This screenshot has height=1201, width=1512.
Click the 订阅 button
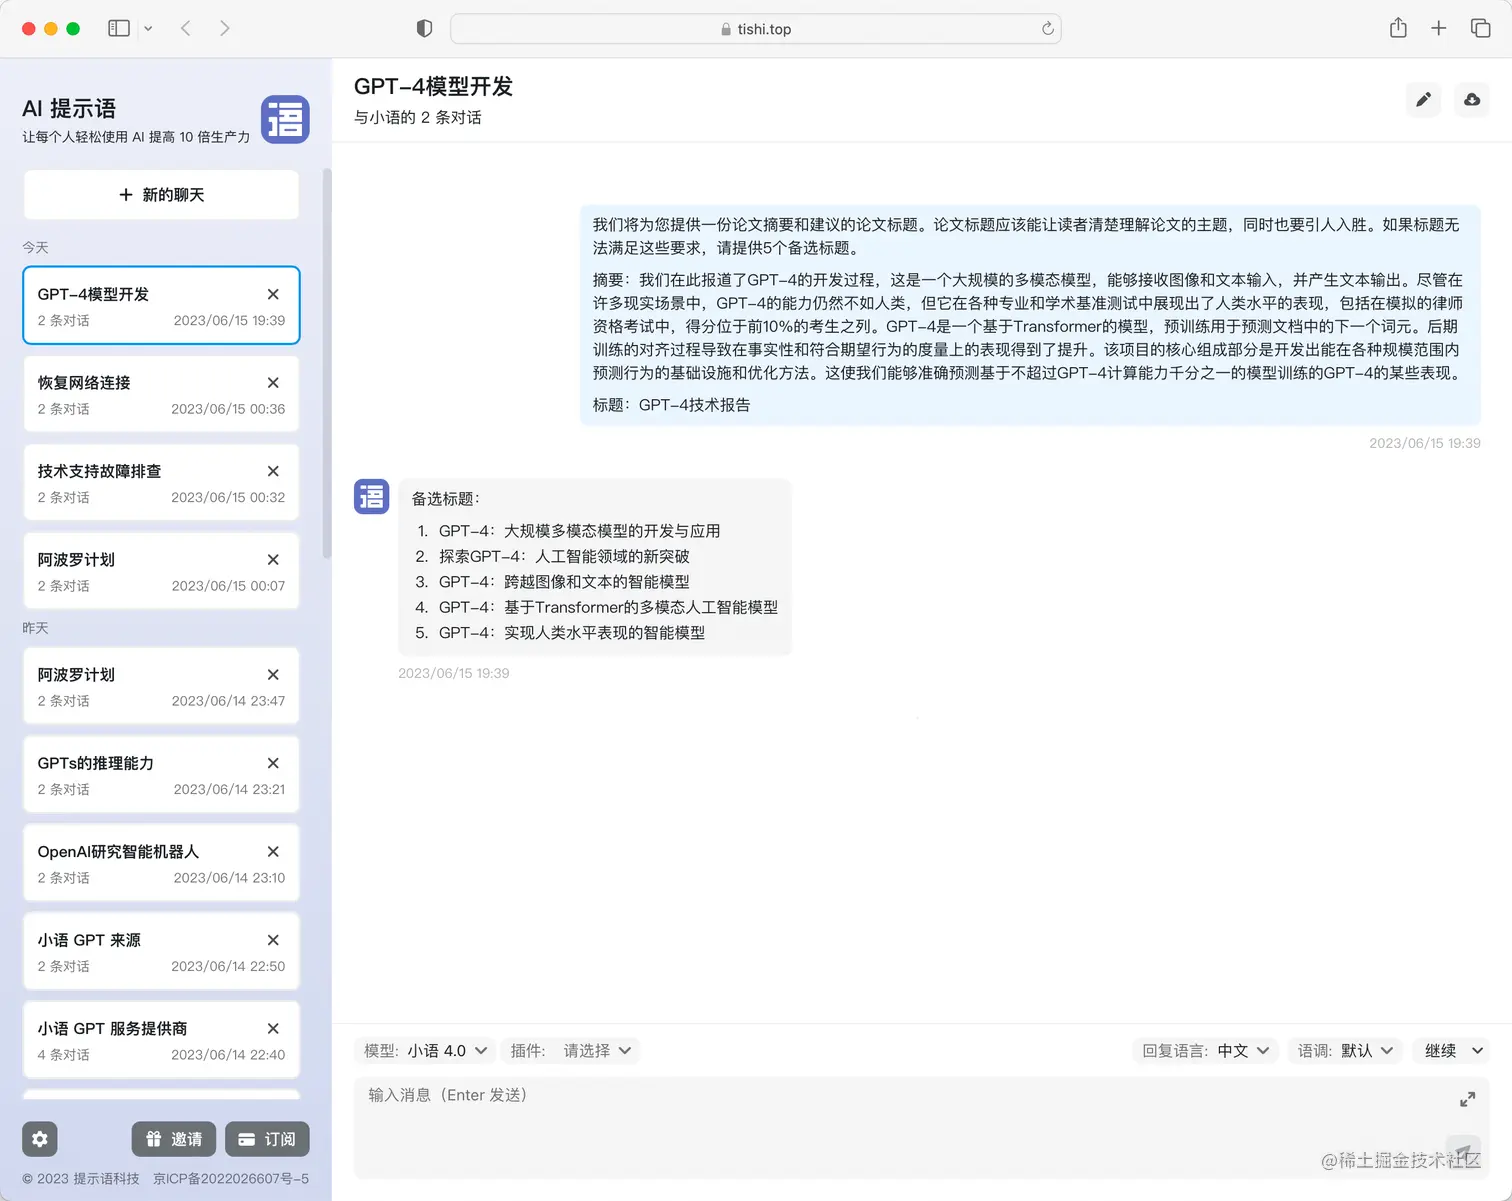(267, 1139)
